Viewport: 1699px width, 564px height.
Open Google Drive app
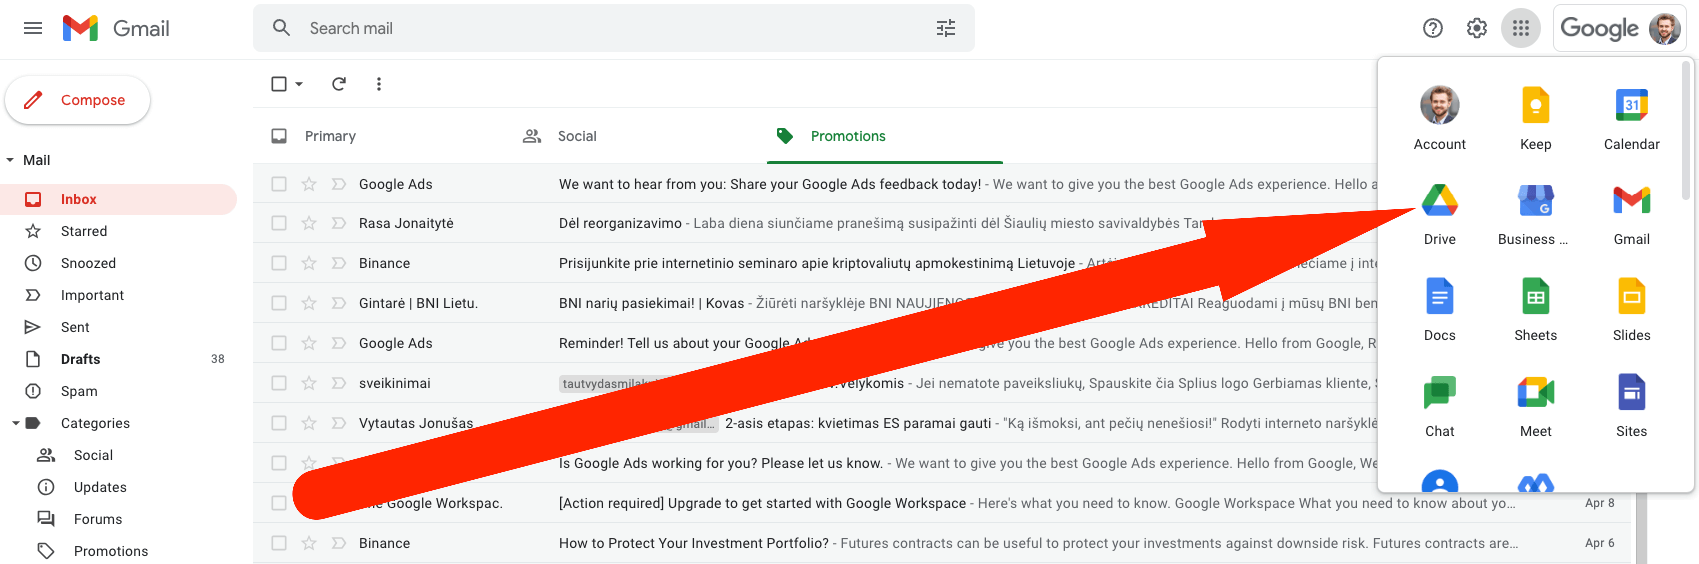click(1439, 214)
